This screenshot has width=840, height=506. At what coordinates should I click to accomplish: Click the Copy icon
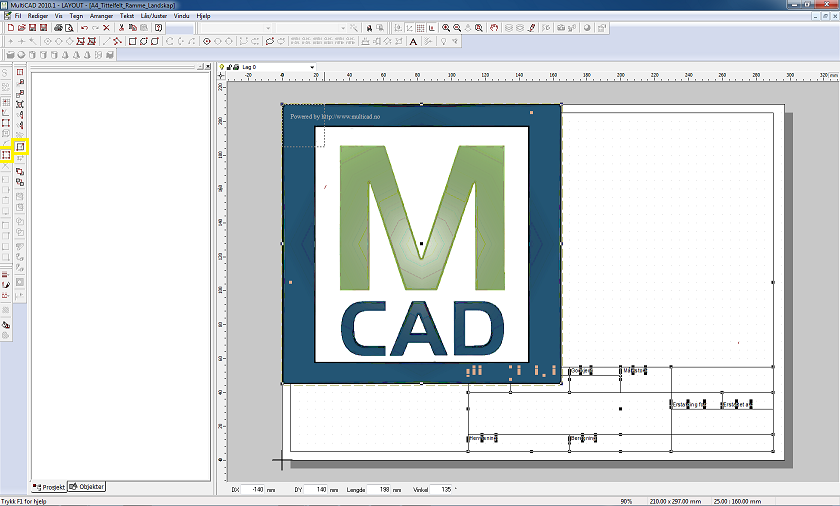coord(132,28)
